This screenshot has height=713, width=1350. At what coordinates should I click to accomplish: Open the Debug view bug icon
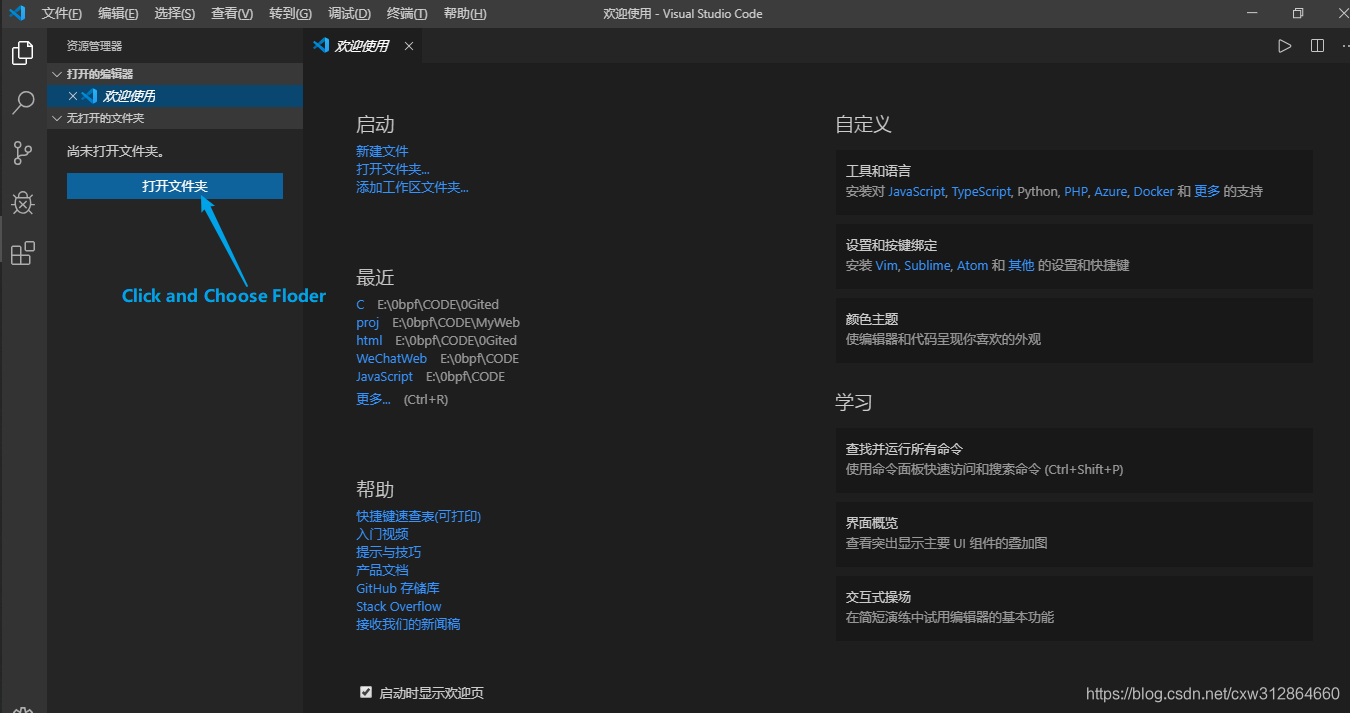(23, 203)
